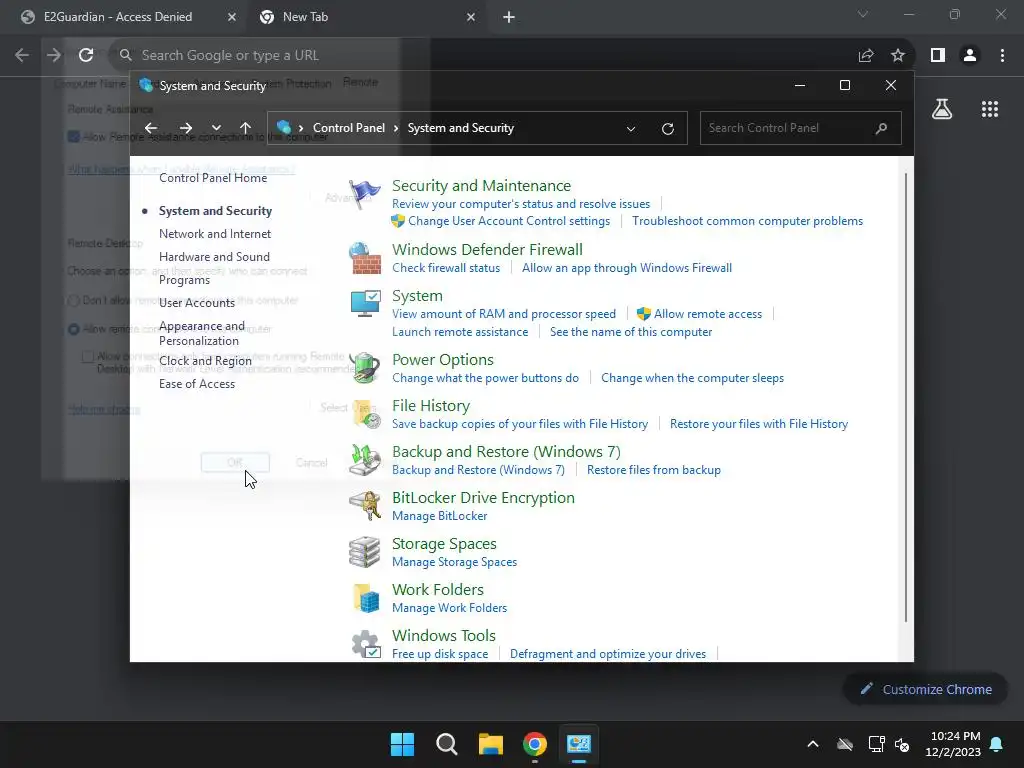Open recent locations dropdown in Control Panel

216,128
